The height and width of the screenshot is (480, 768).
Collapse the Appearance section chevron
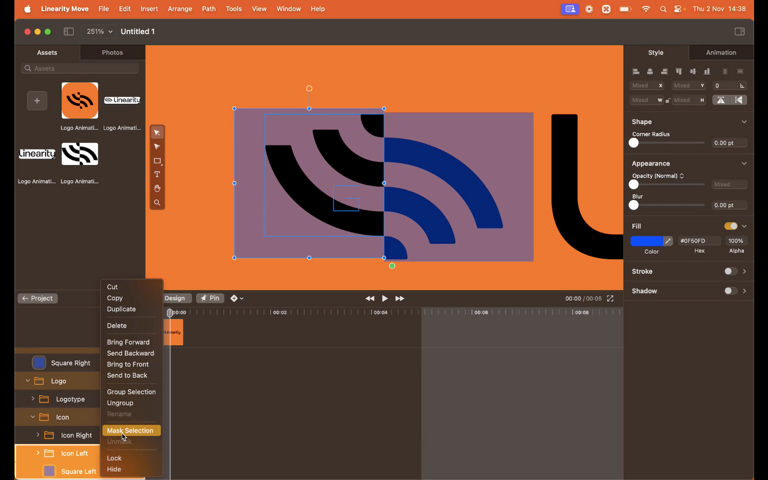click(x=744, y=163)
